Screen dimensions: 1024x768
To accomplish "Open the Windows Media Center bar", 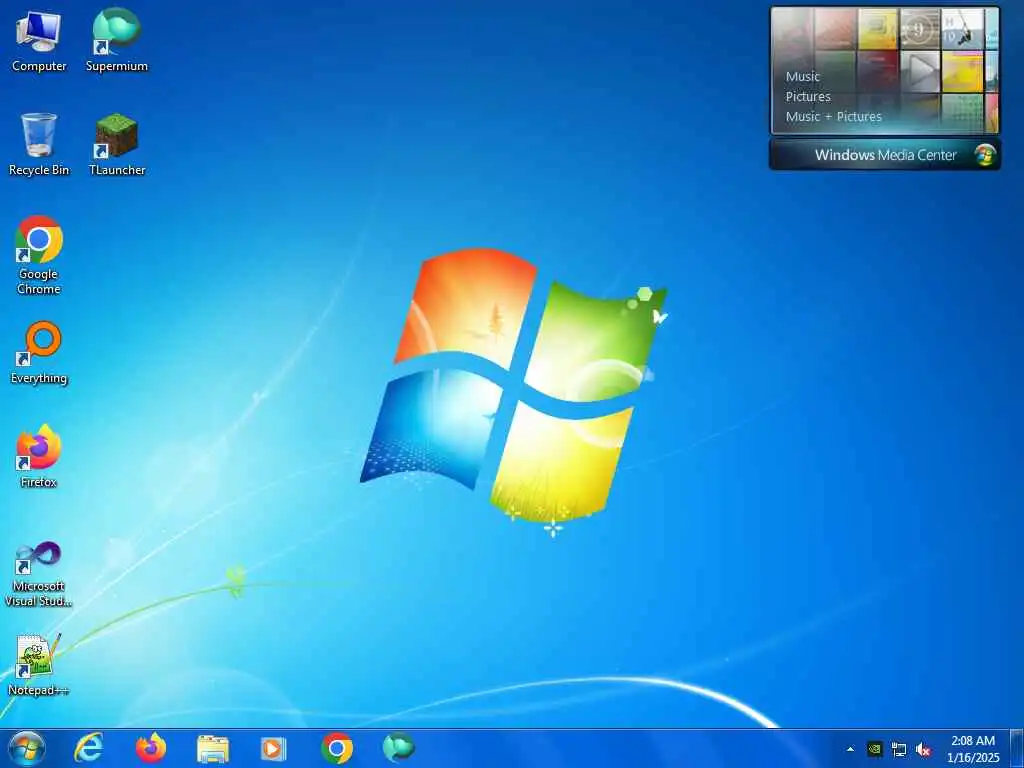I will [x=885, y=155].
